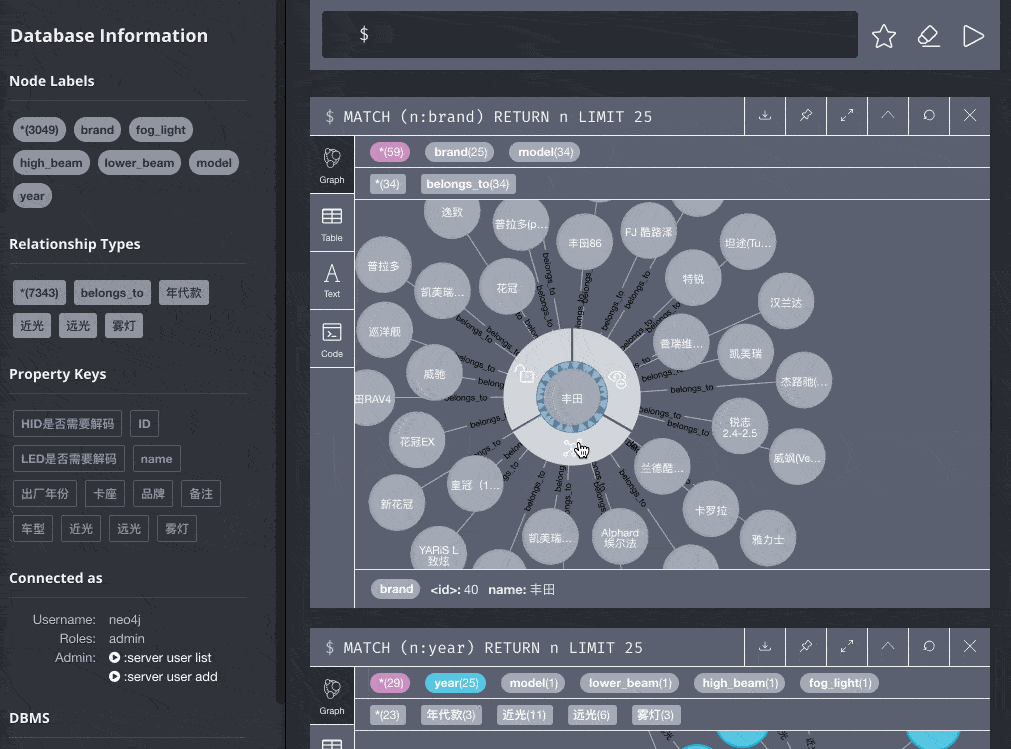Select high_beam(1) label in year frame

click(740, 683)
